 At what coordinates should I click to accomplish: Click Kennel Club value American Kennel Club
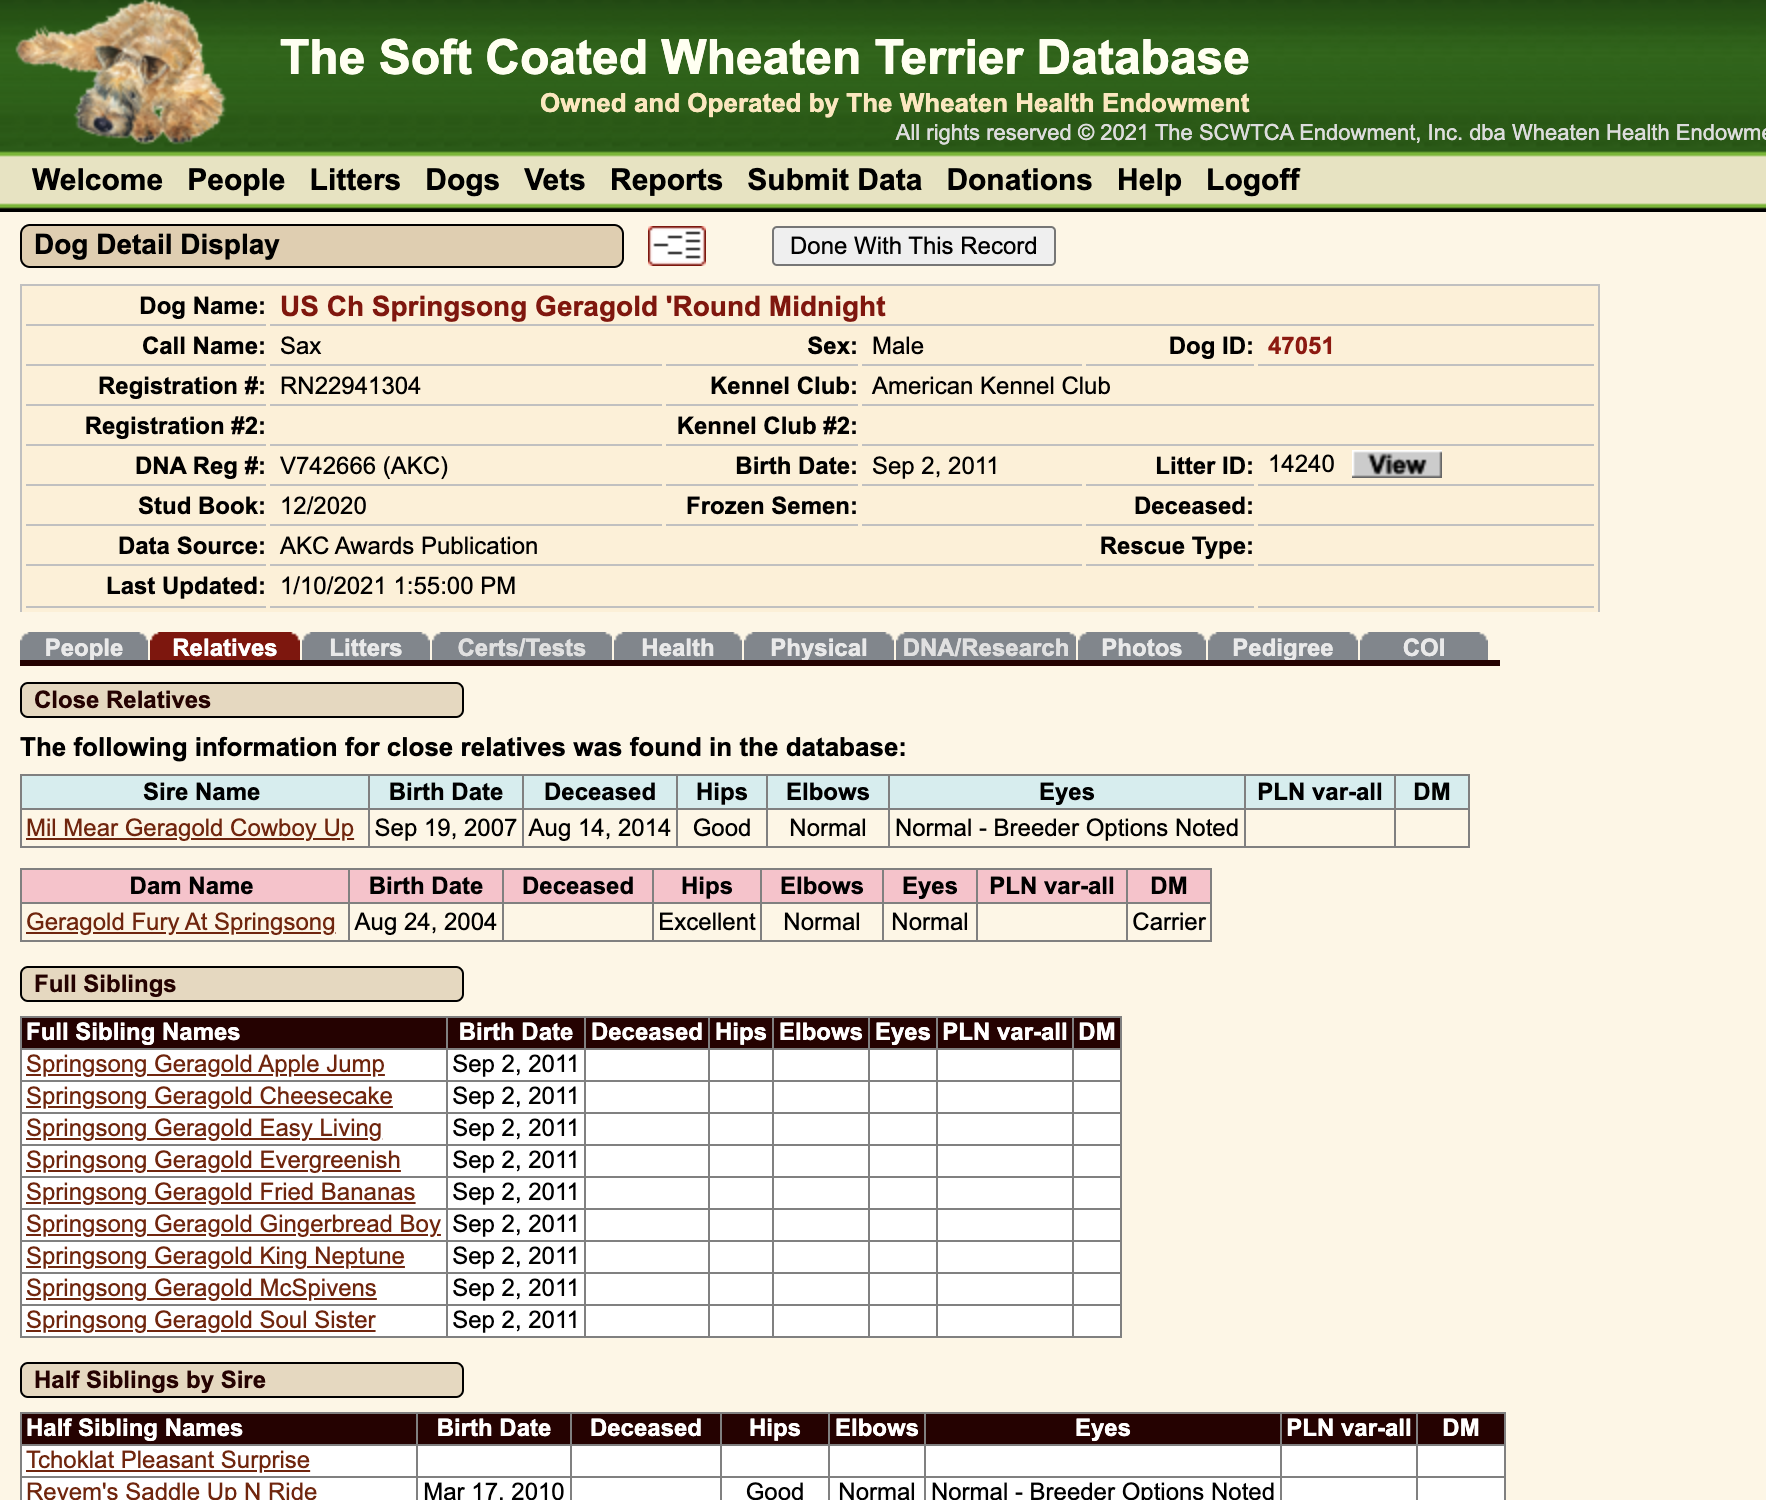point(991,386)
